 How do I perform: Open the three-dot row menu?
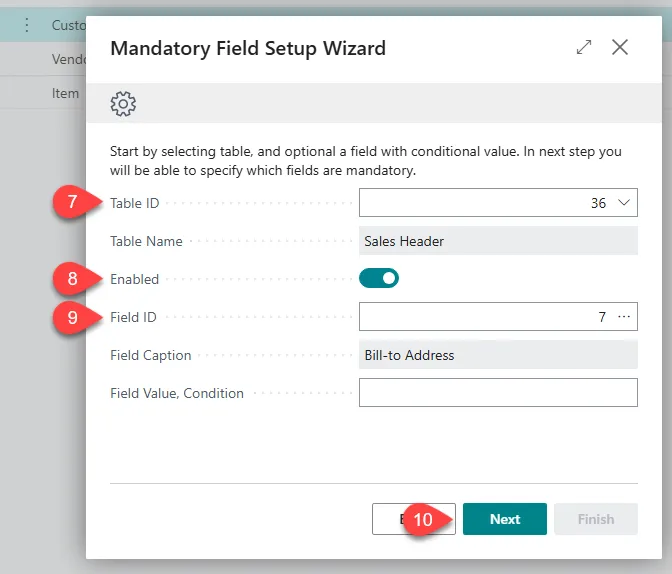click(27, 25)
